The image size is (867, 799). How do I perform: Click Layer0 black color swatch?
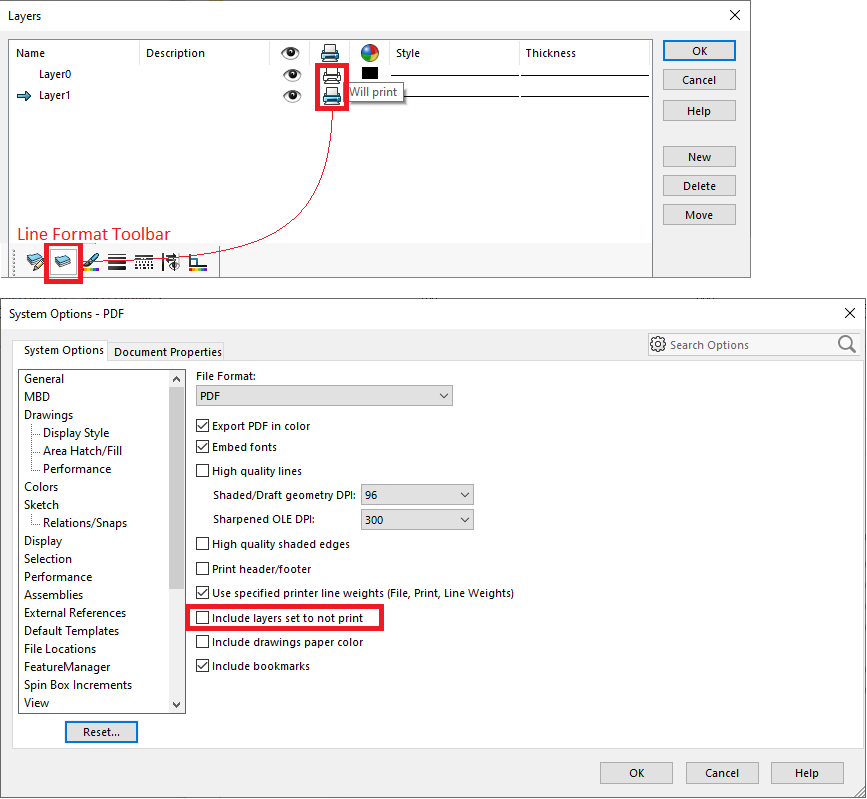[370, 74]
